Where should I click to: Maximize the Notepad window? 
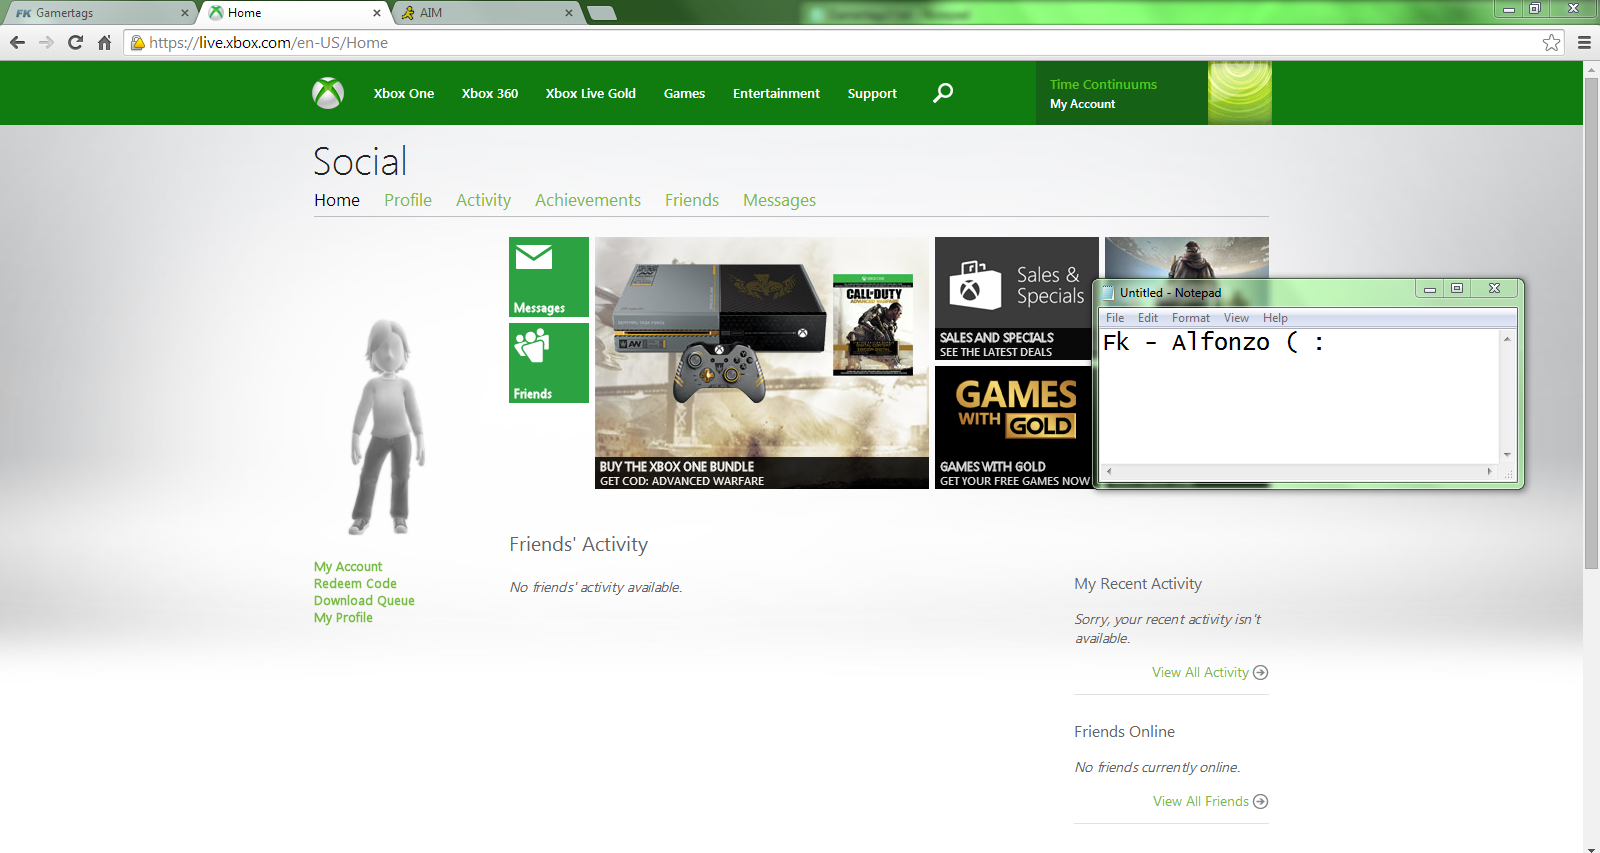(x=1457, y=289)
